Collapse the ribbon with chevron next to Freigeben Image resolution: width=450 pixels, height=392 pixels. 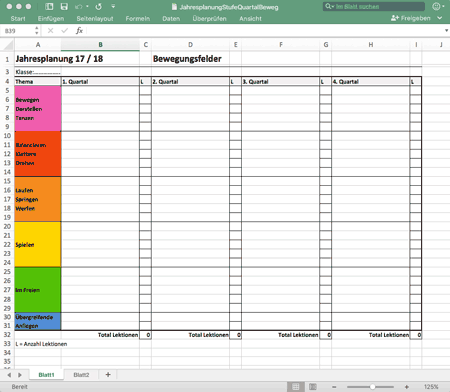pos(440,18)
